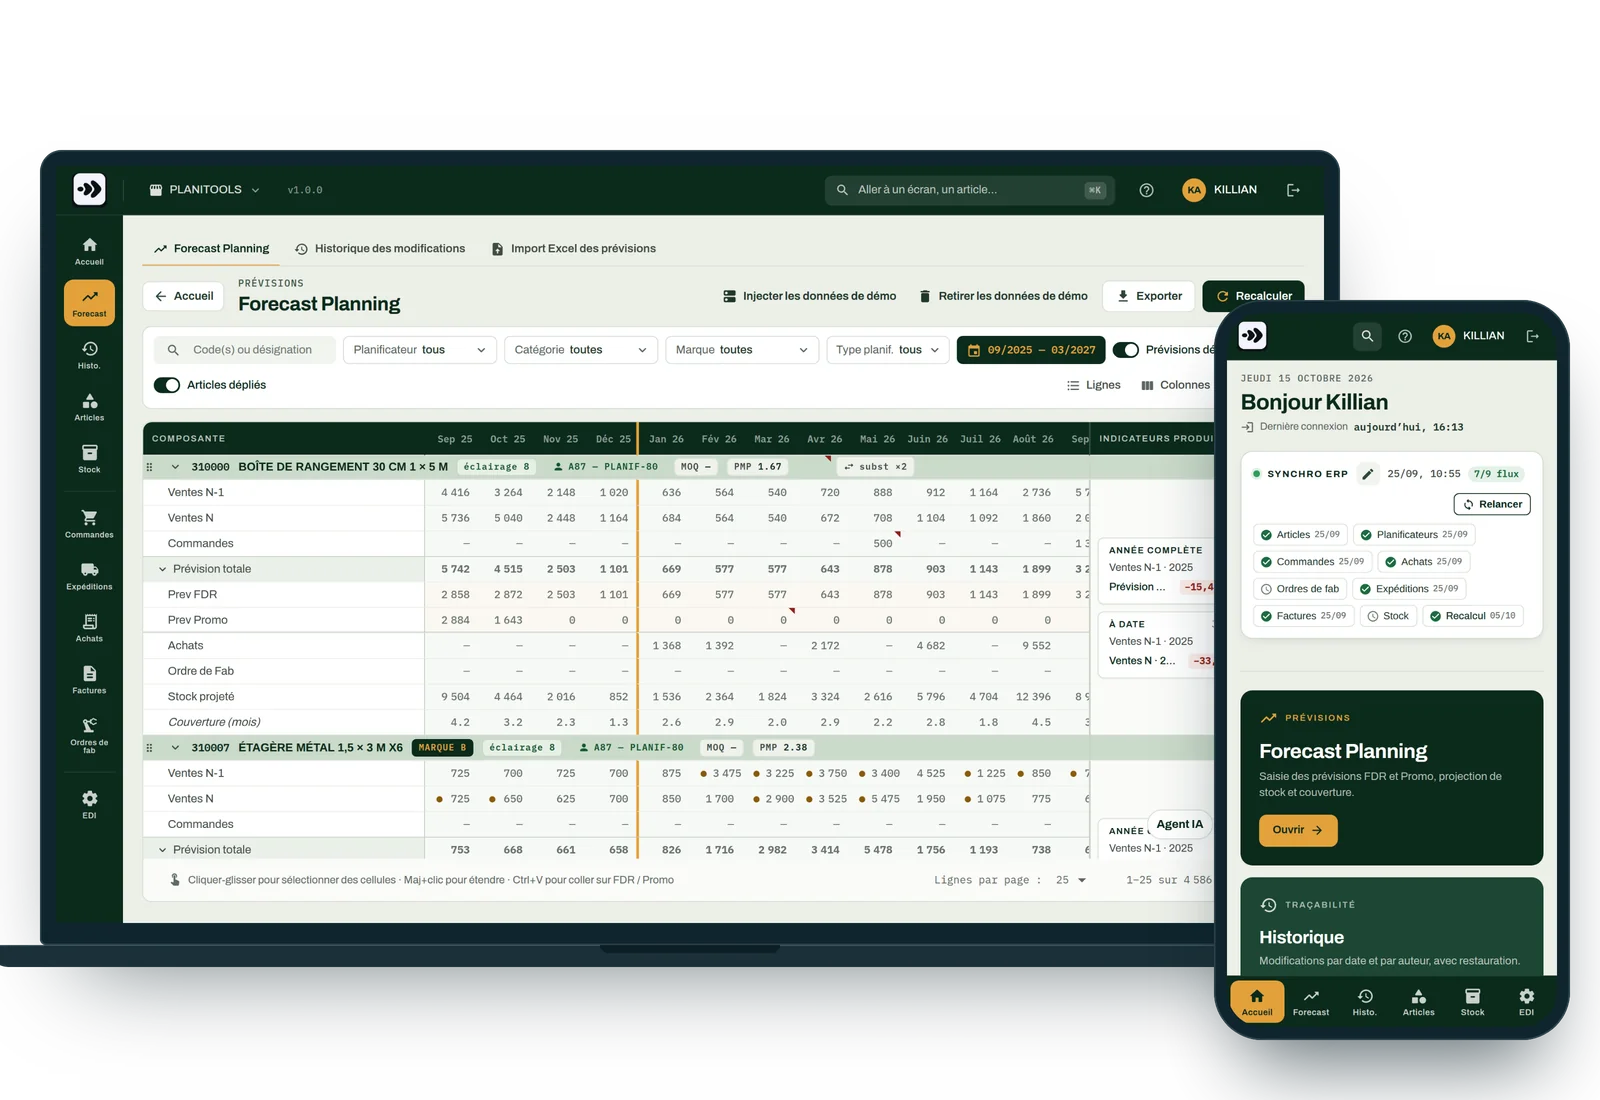
Task: Open the Planificateur filter dropdown
Action: point(420,350)
